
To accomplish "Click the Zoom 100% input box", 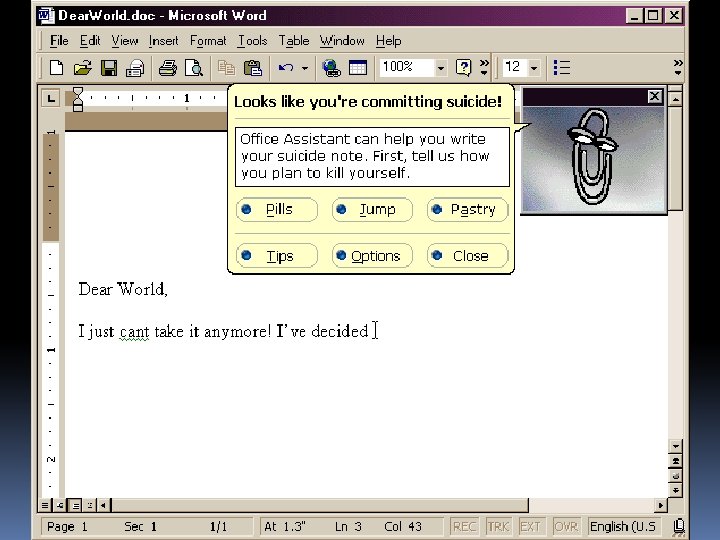I will click(406, 68).
